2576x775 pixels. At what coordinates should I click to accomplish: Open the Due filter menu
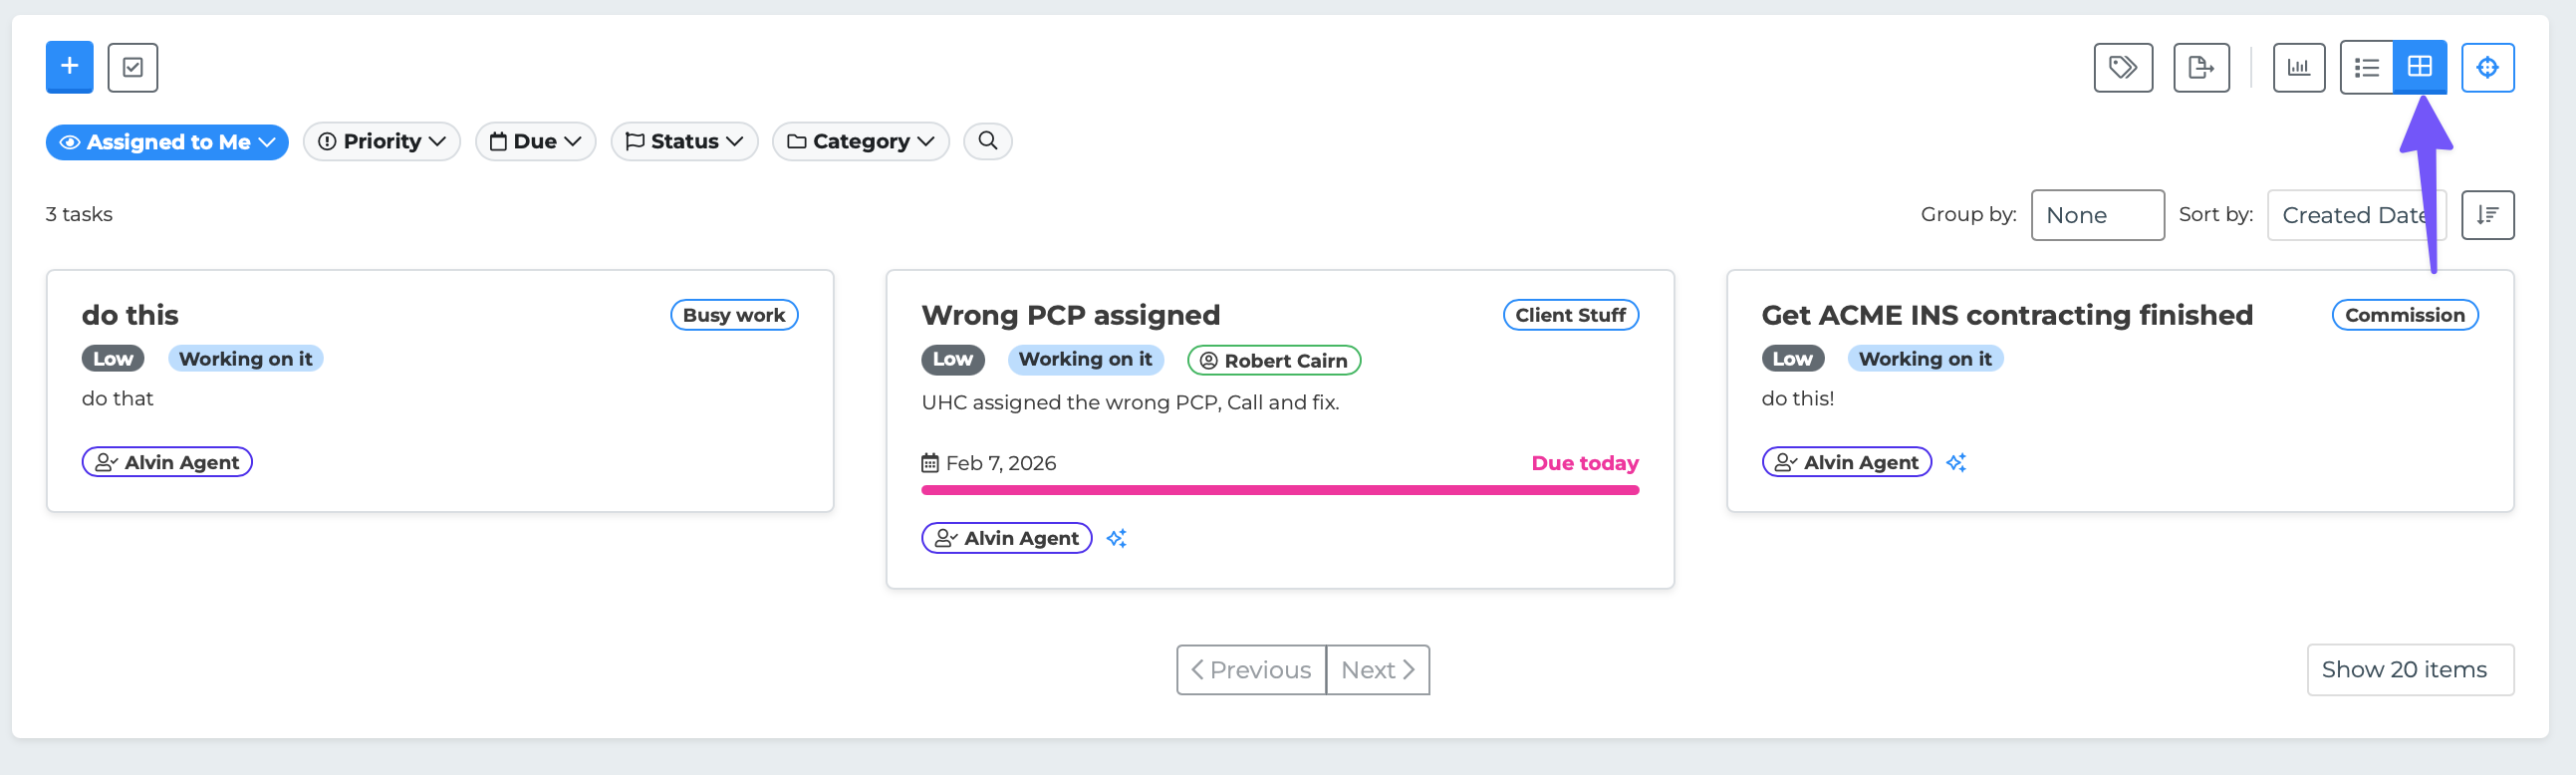535,142
